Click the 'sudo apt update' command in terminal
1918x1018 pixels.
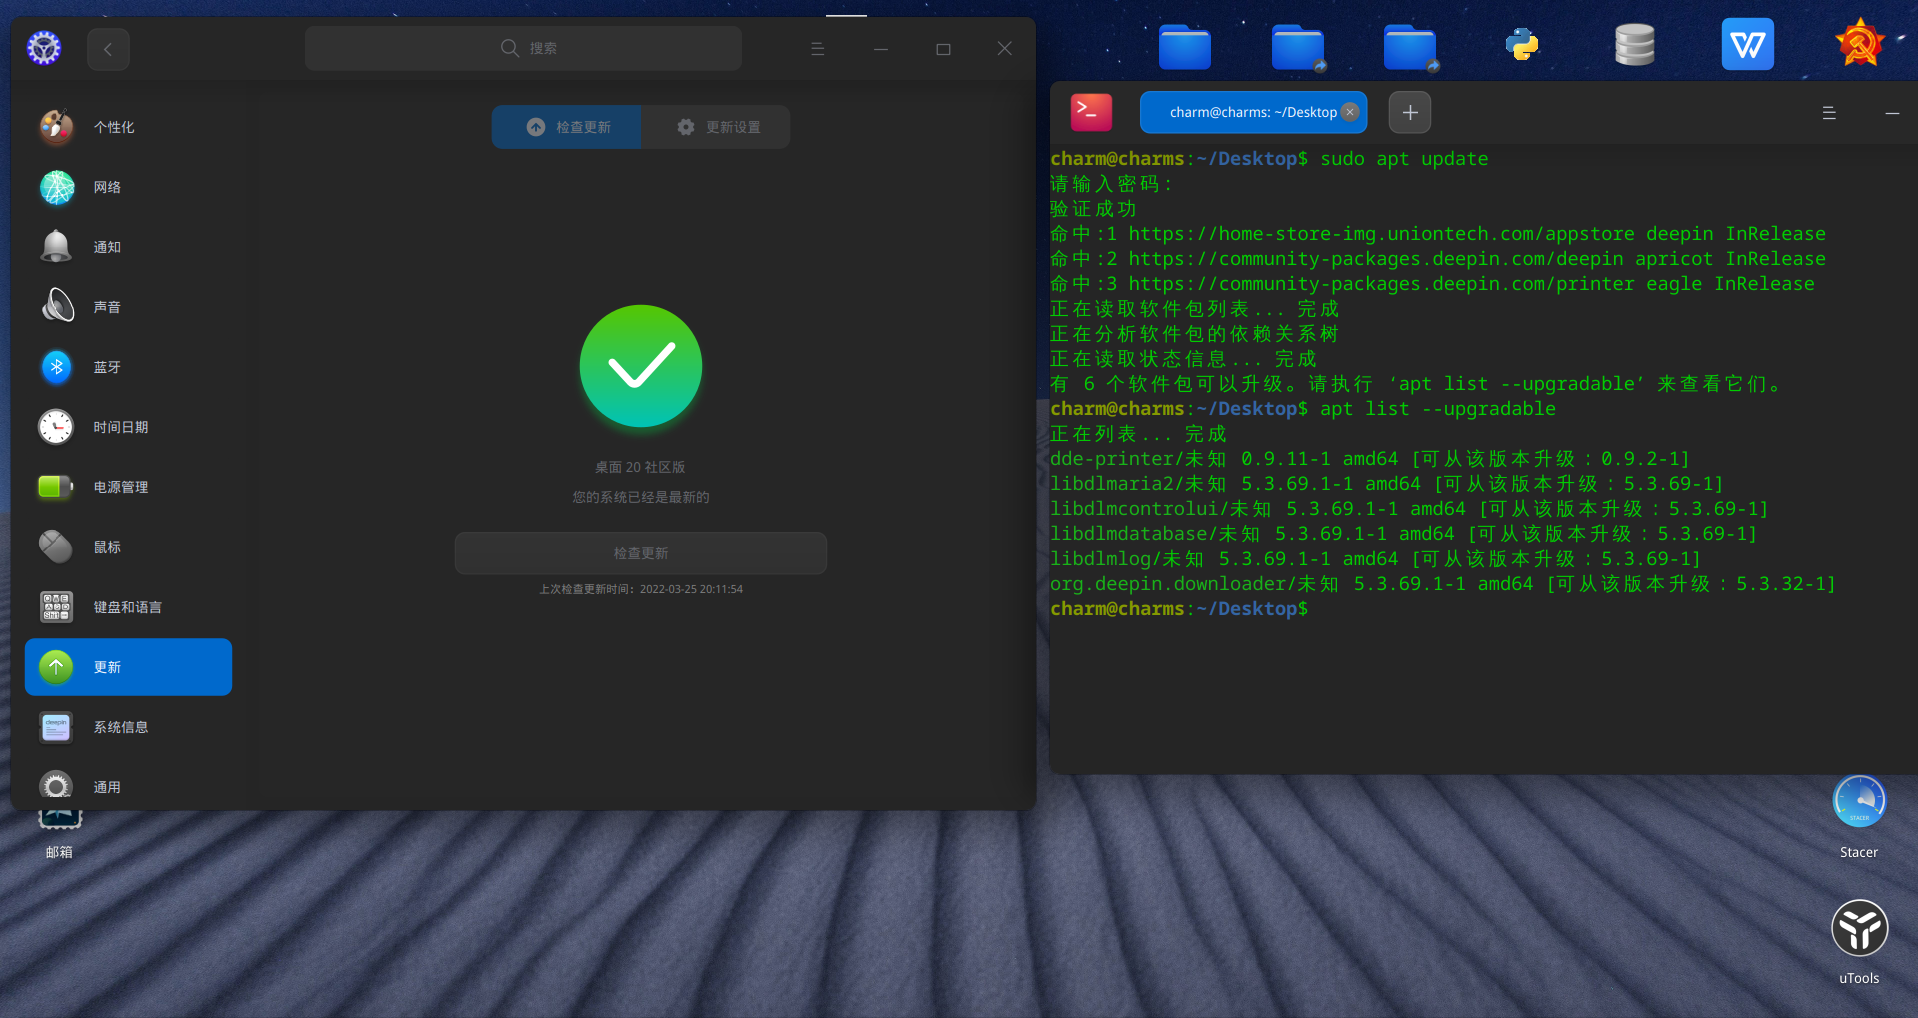(x=1404, y=159)
